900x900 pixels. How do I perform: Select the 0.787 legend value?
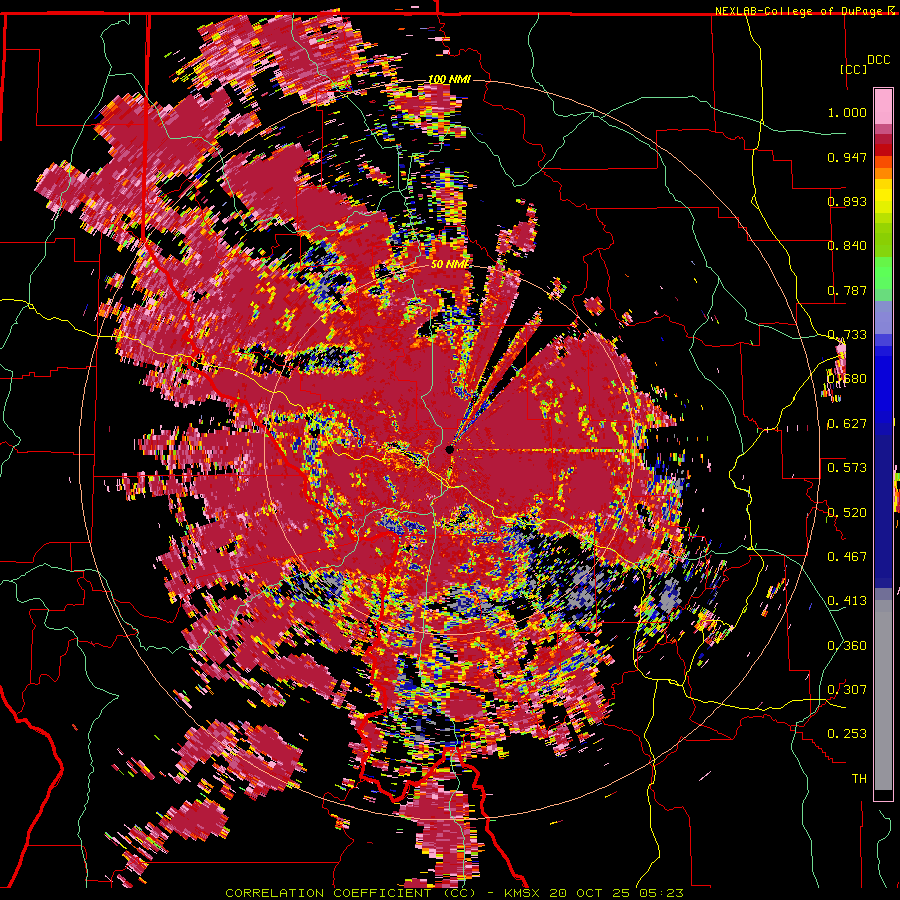(x=847, y=290)
